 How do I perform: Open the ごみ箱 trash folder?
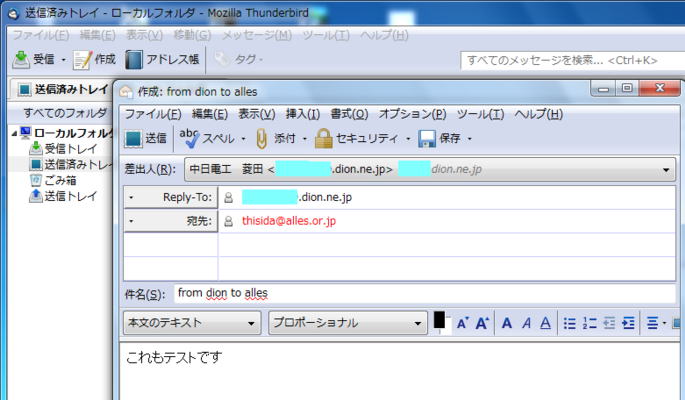pos(53,180)
